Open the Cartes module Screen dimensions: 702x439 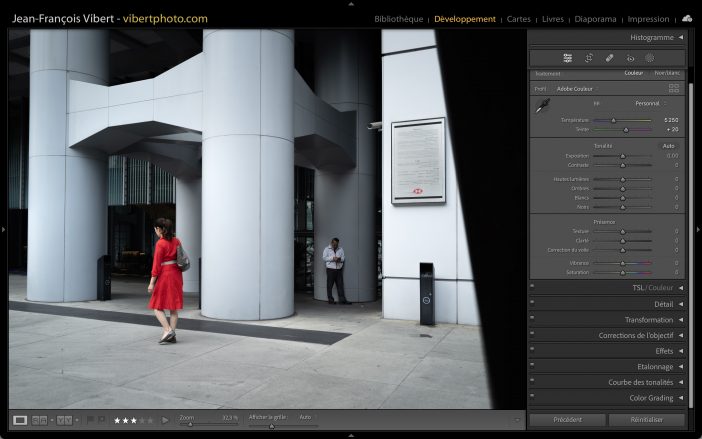click(519, 19)
